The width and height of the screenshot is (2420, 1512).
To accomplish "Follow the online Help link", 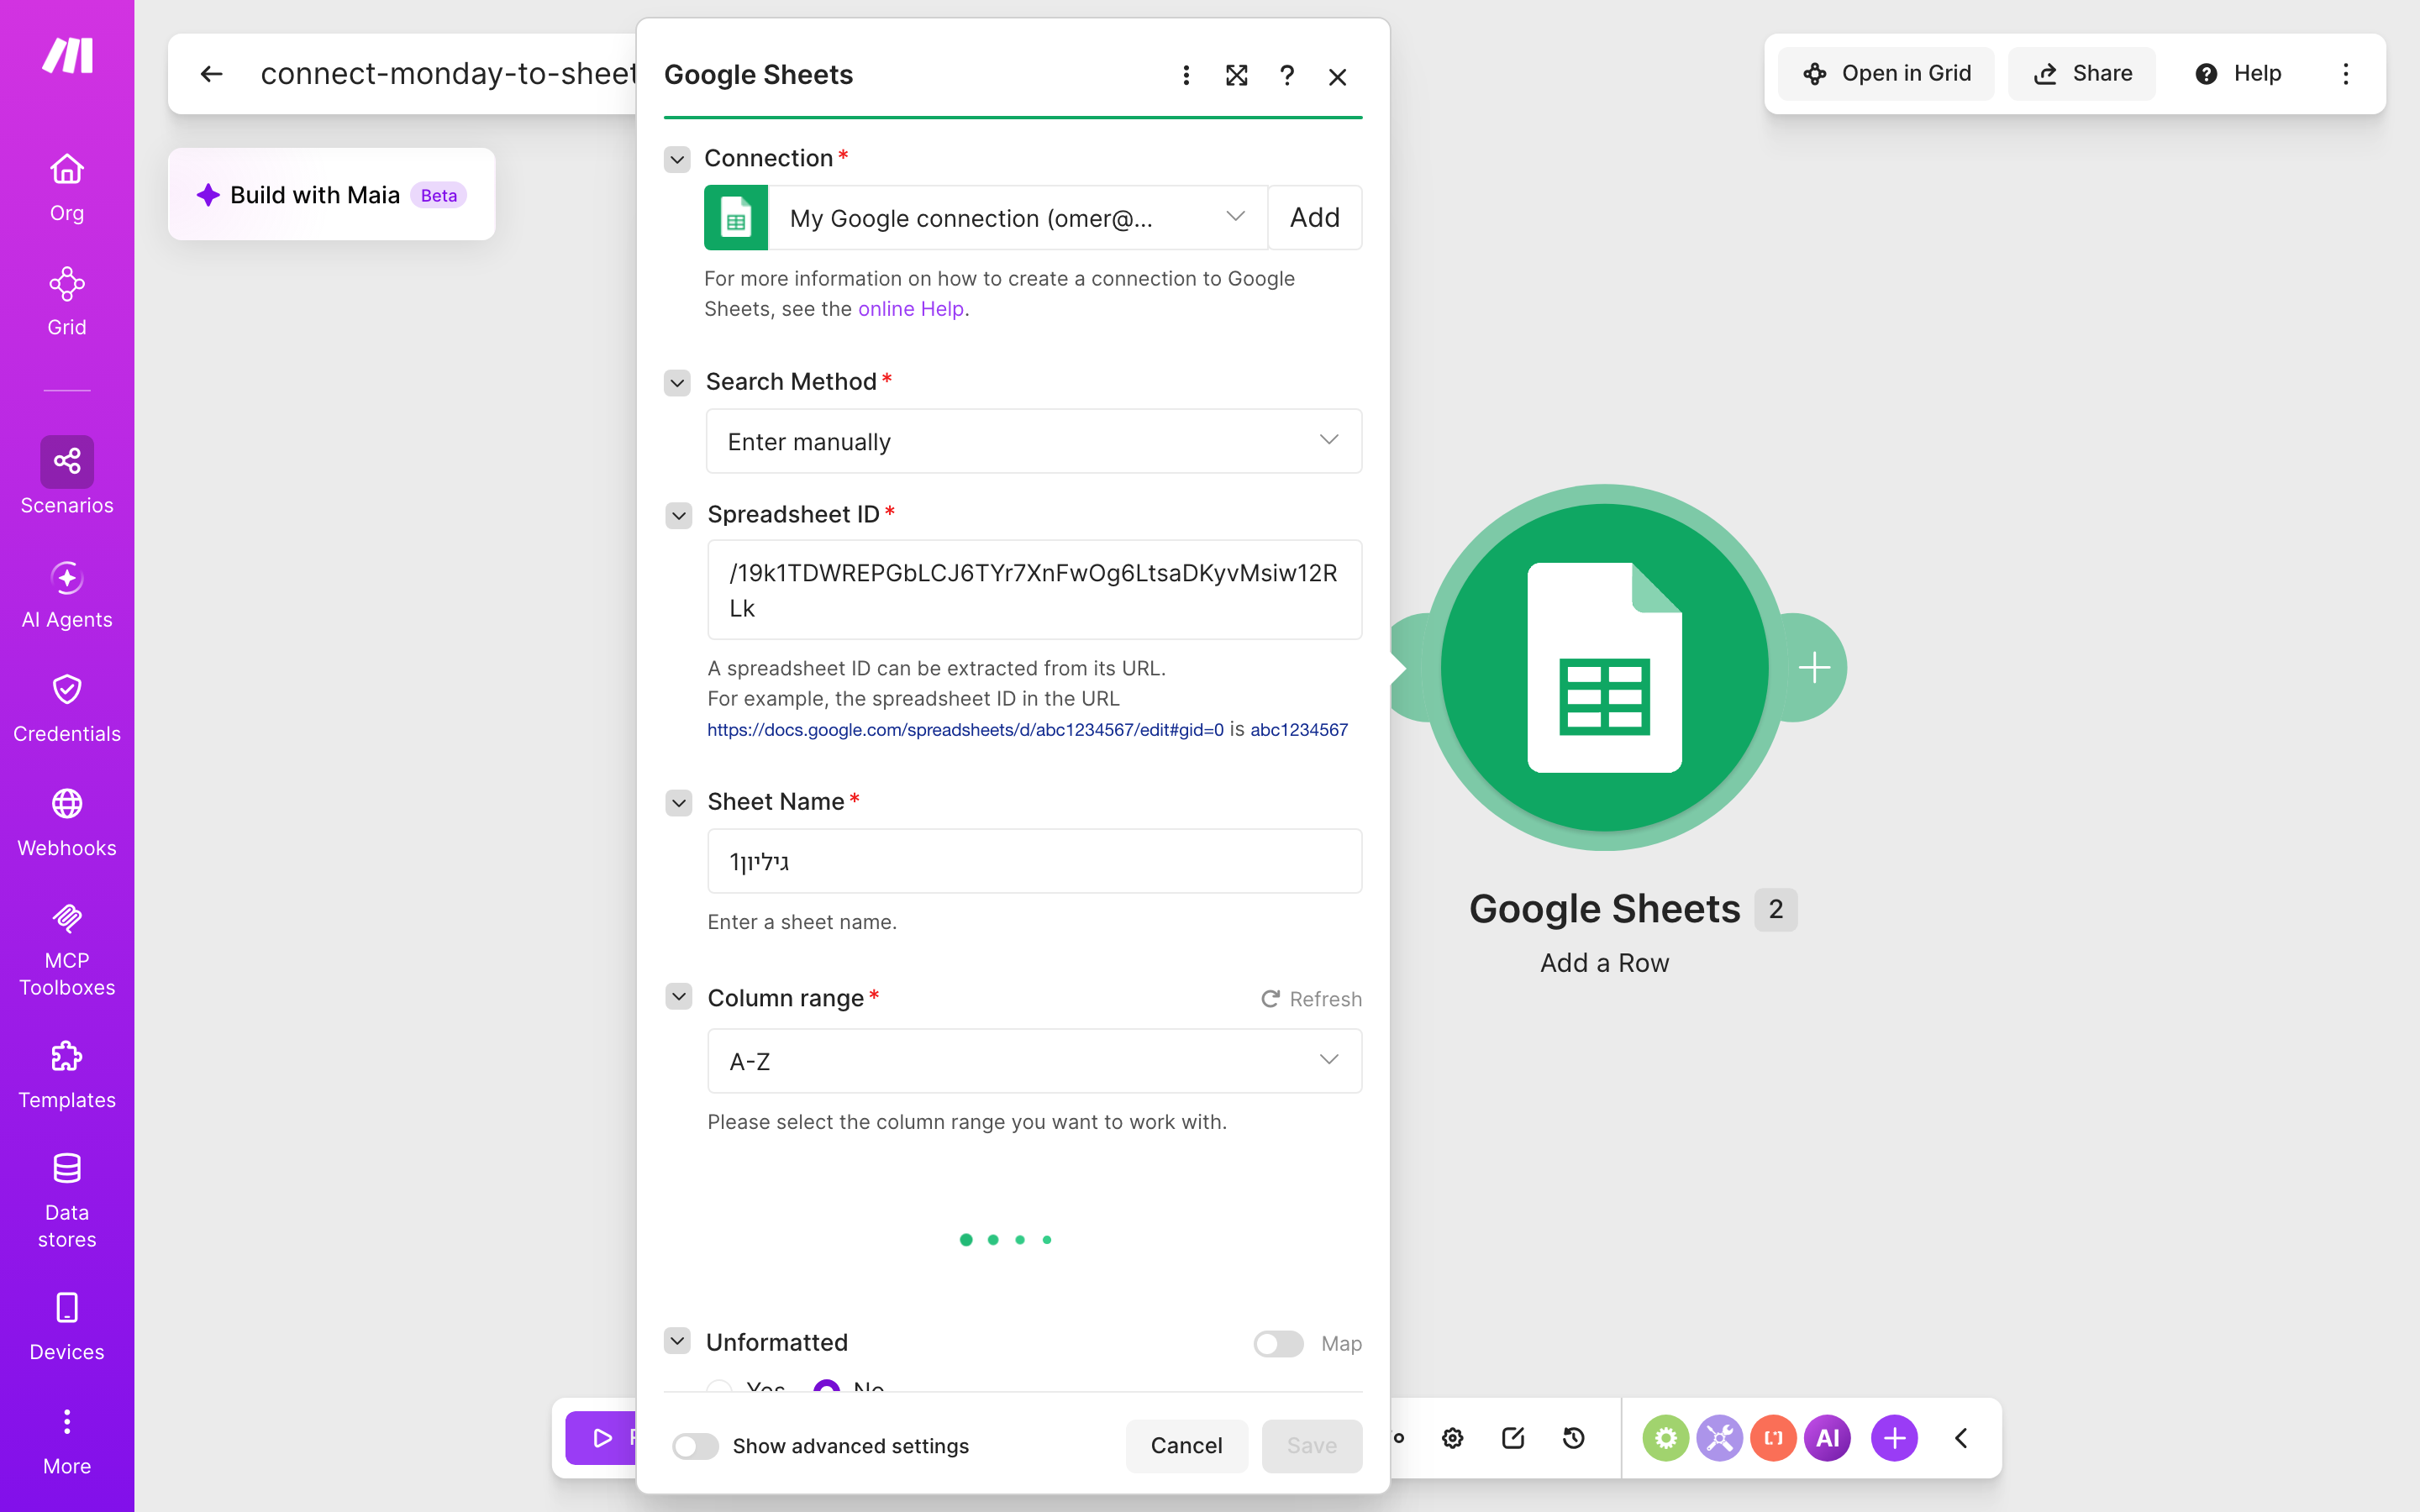I will [911, 309].
